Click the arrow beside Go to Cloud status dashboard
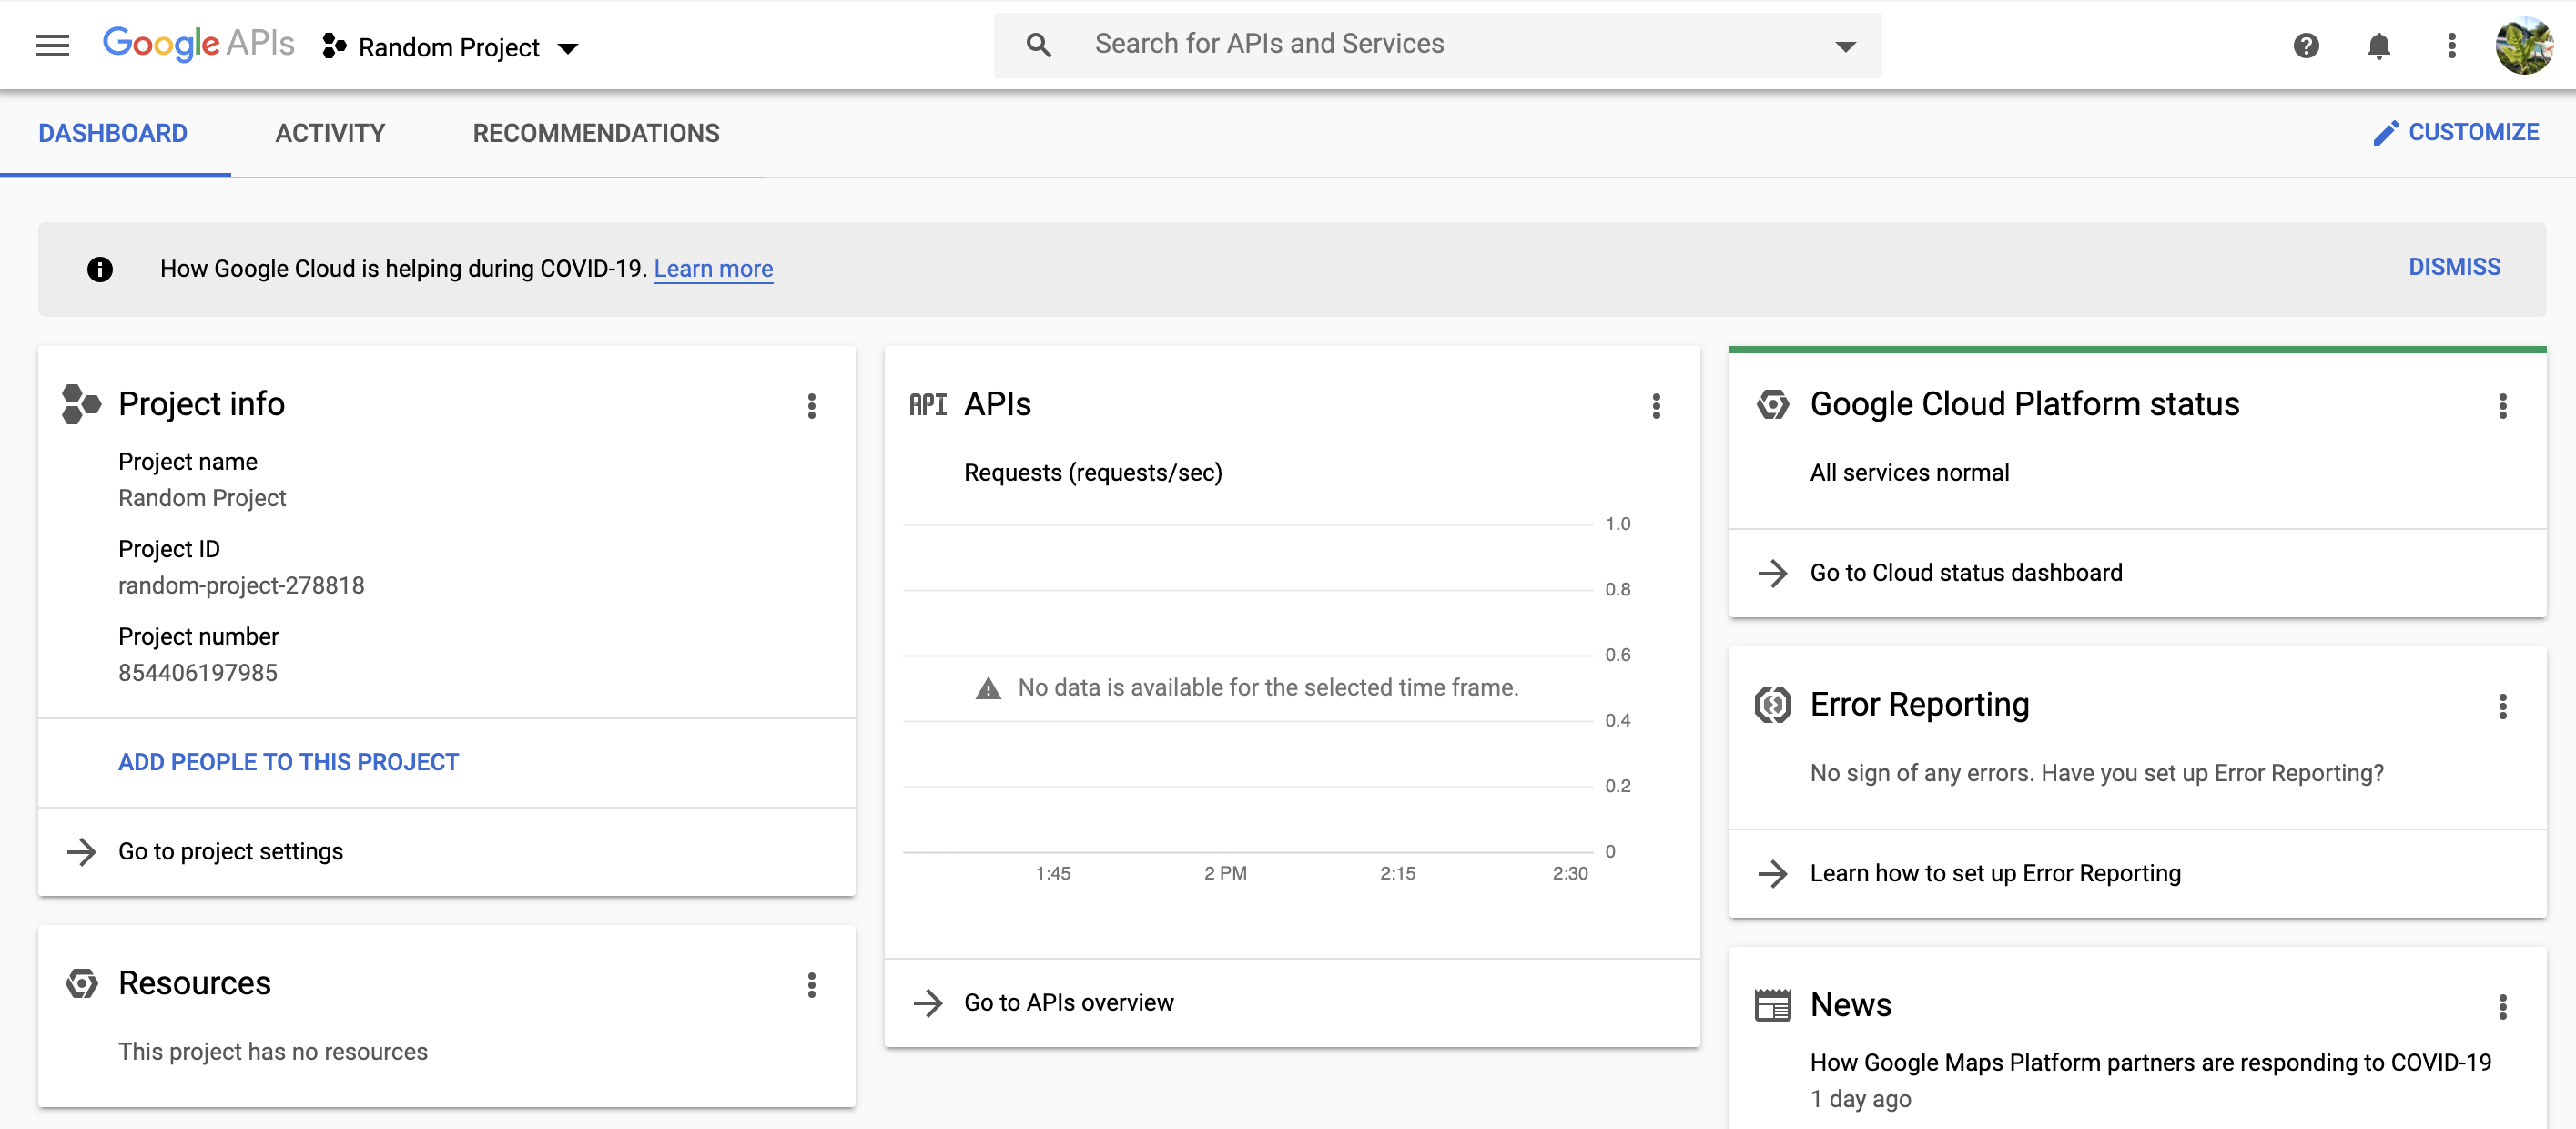 [1772, 573]
